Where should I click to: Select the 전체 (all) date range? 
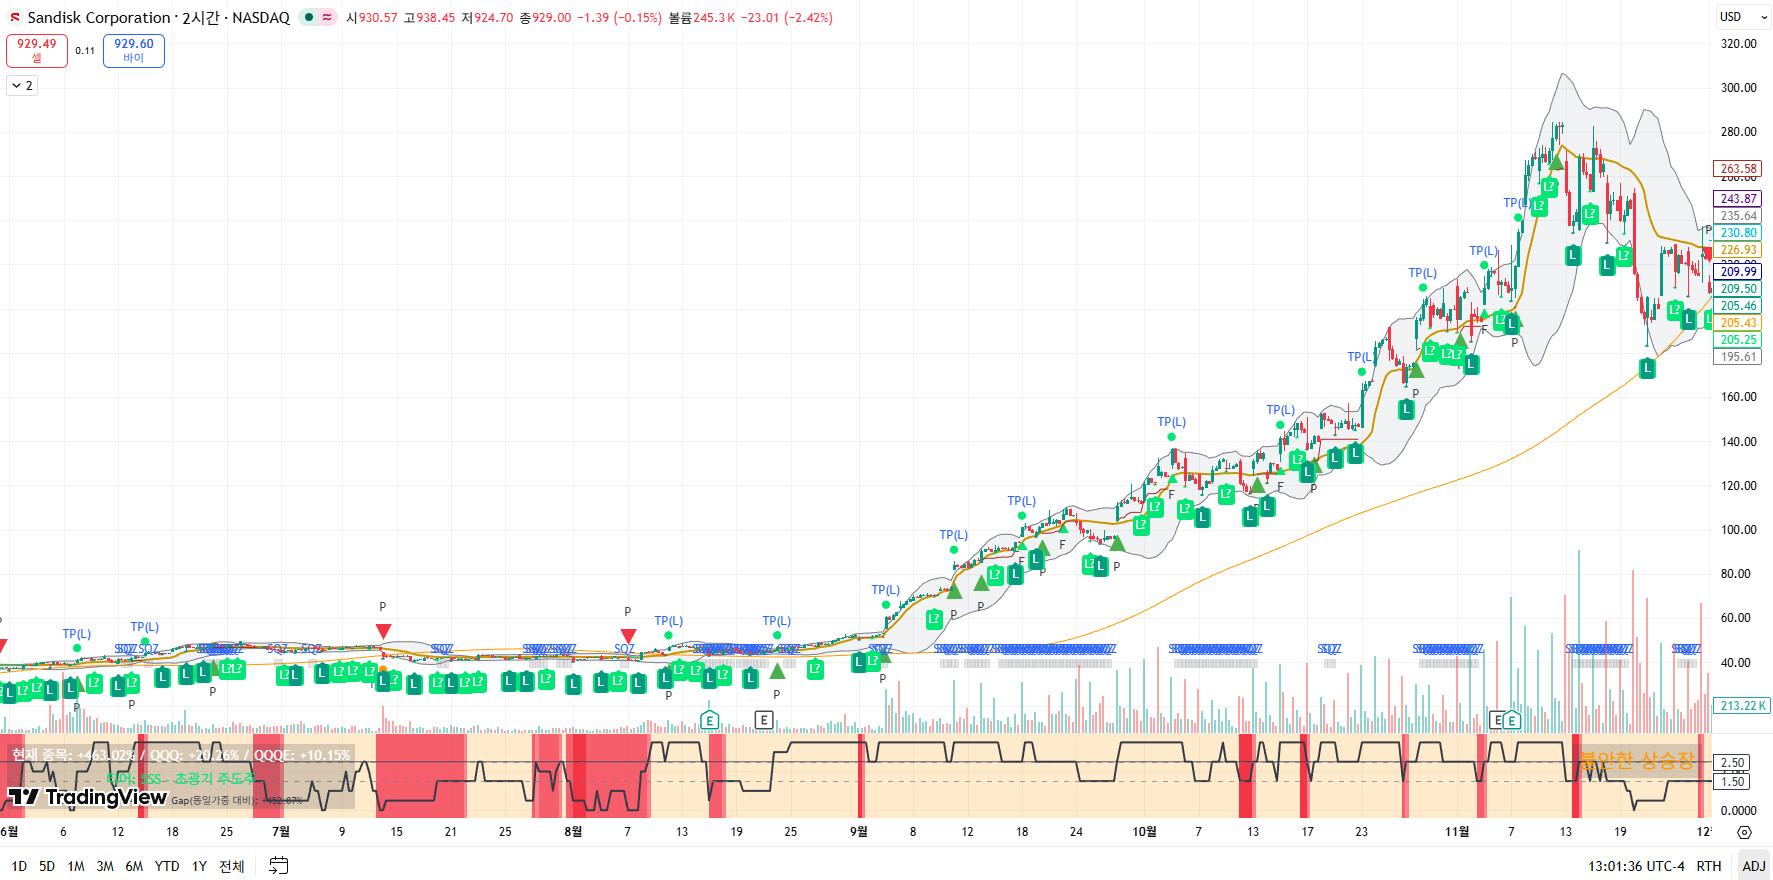[232, 866]
